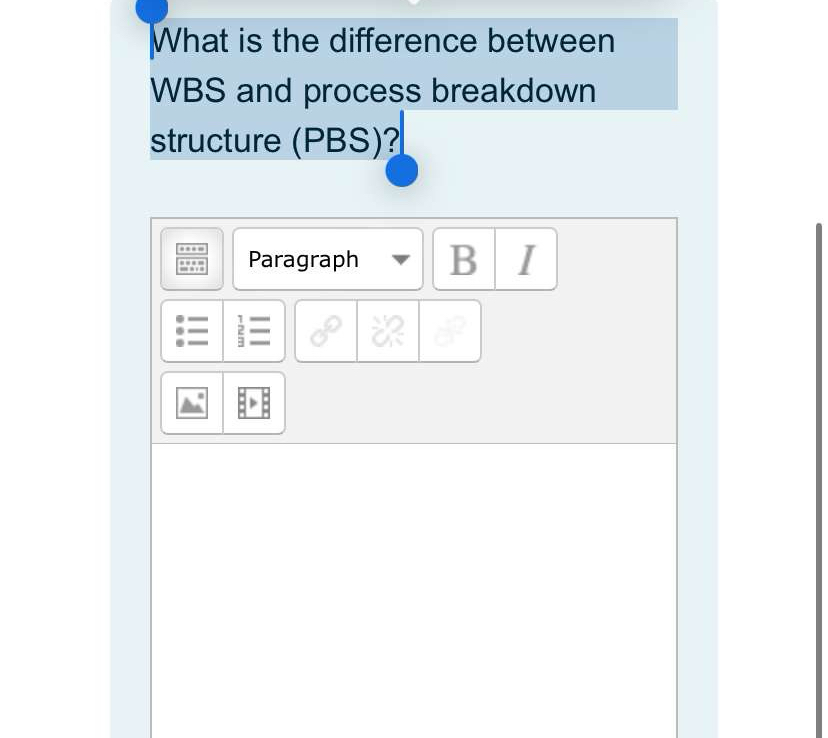Toggle bold styling on the highlighted text

tap(462, 258)
